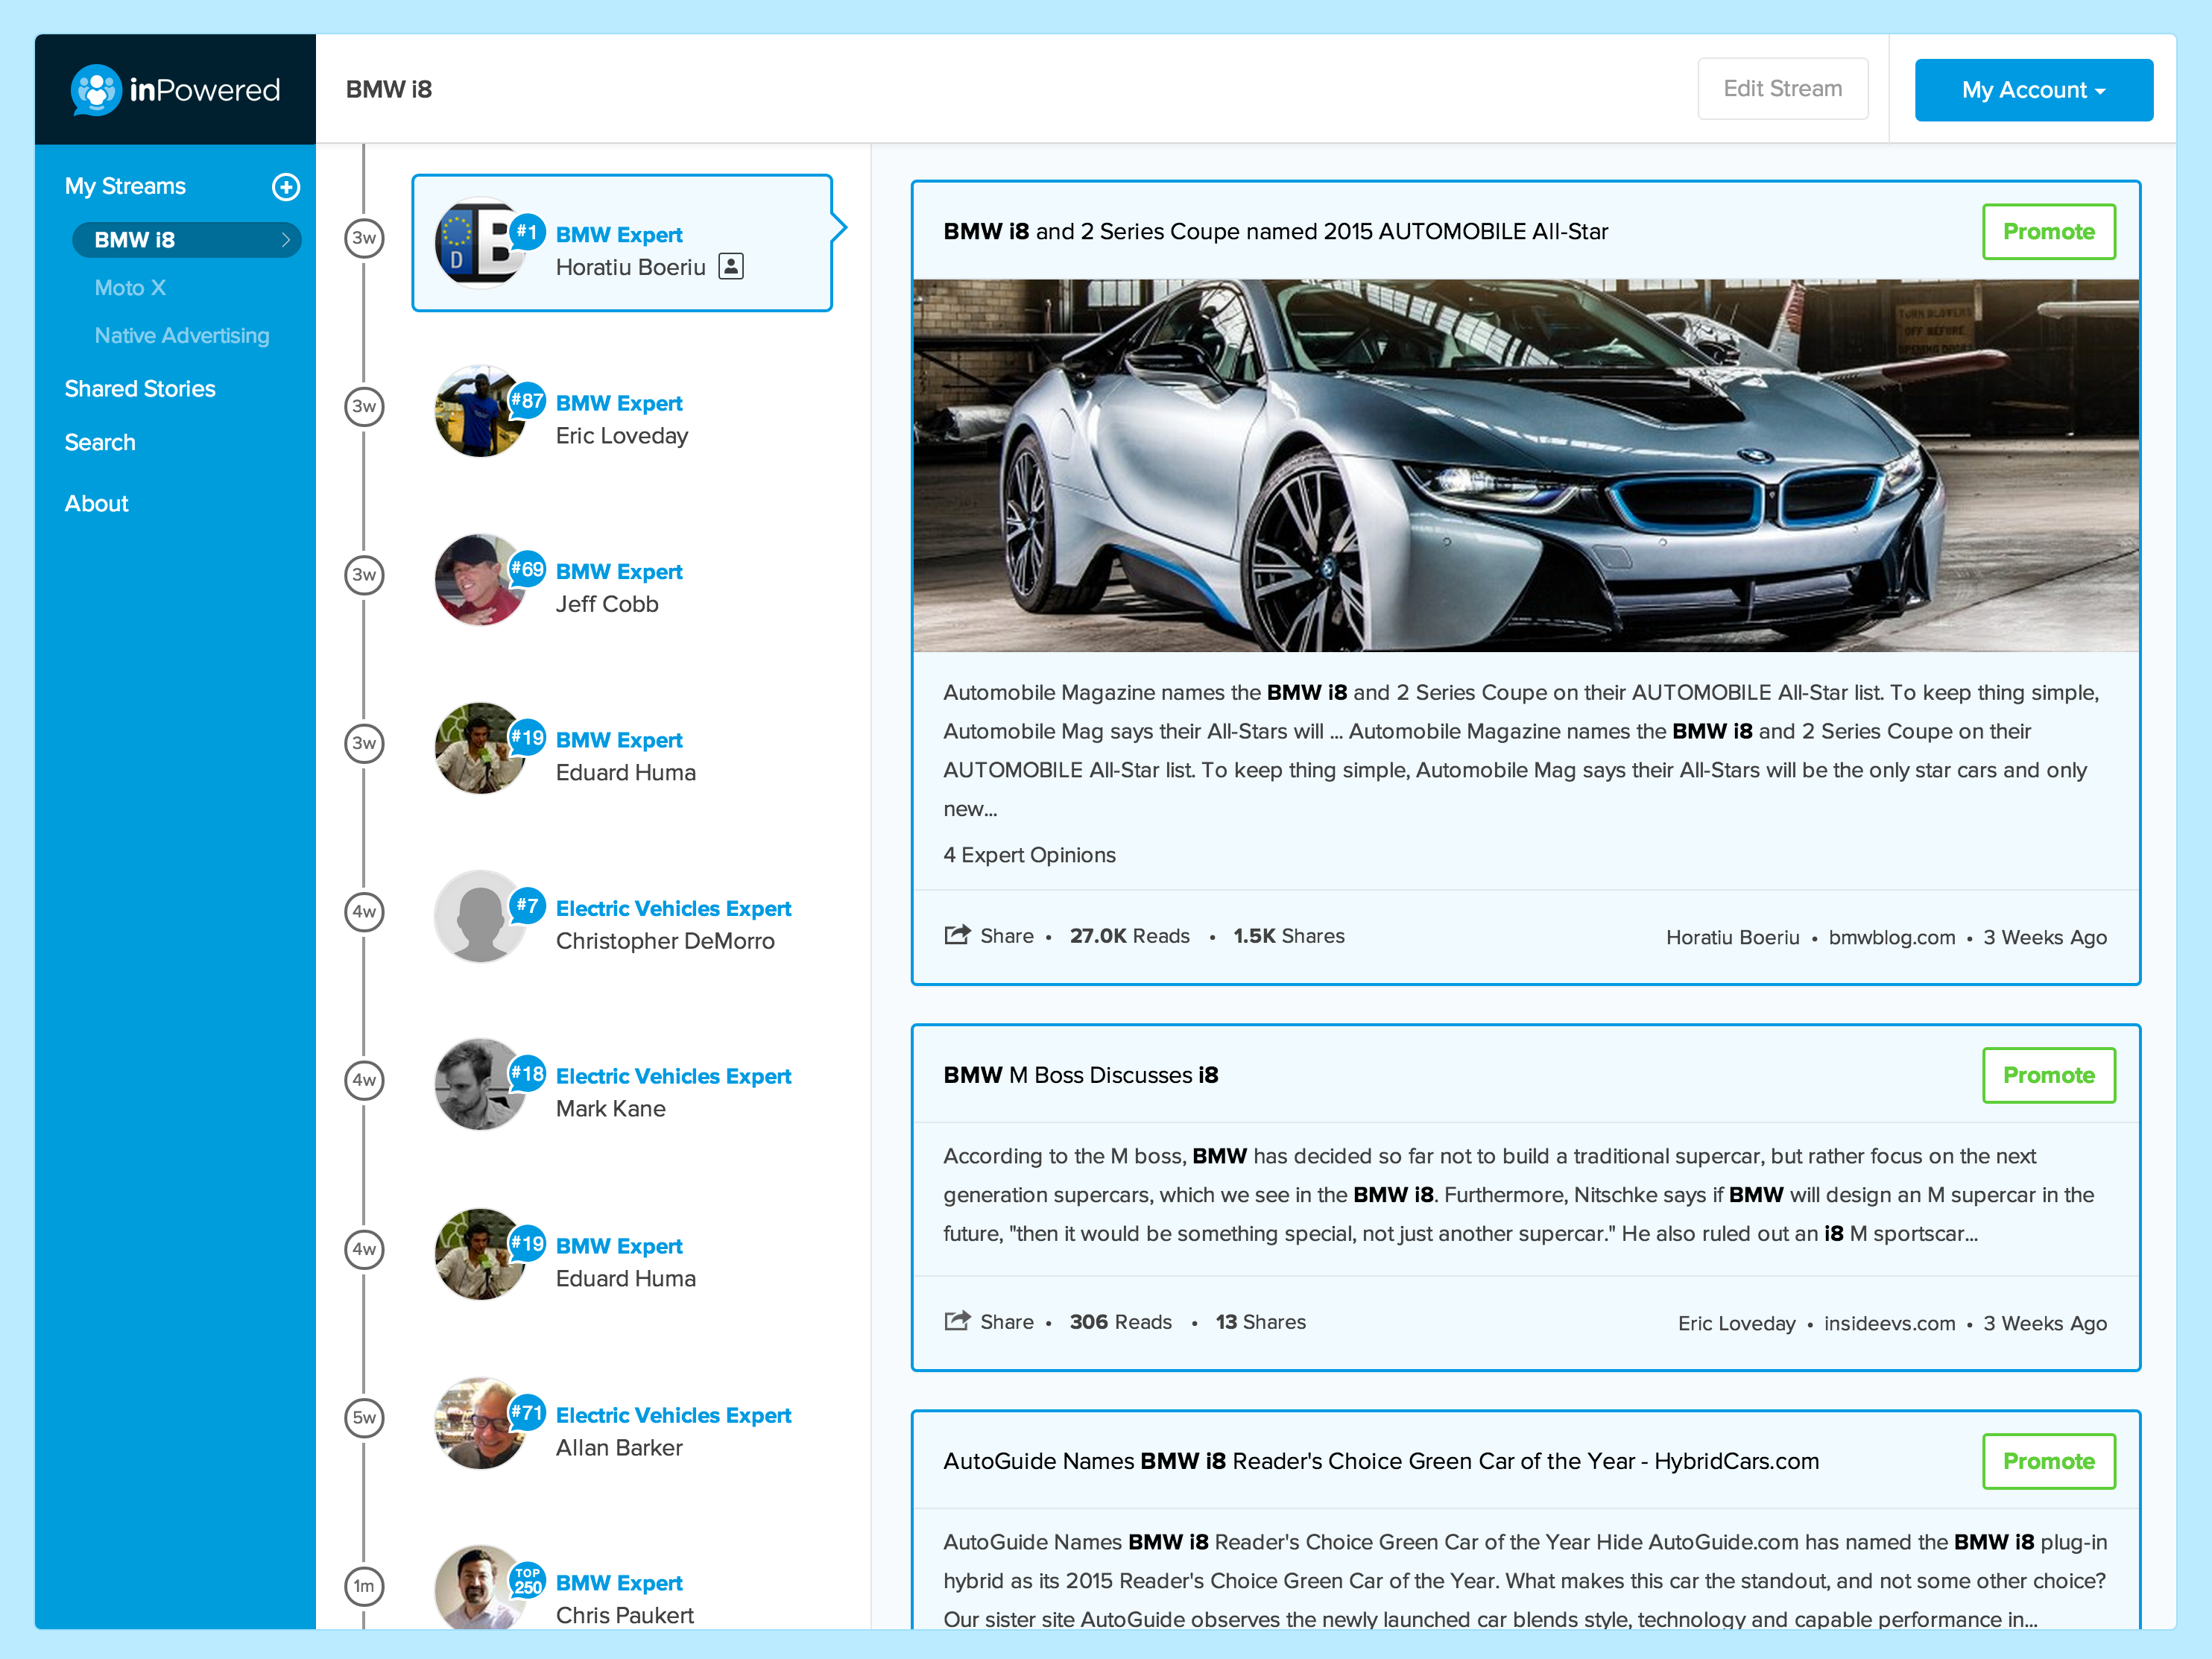Open Christopher DeMorro's placeholder avatar

coord(480,916)
